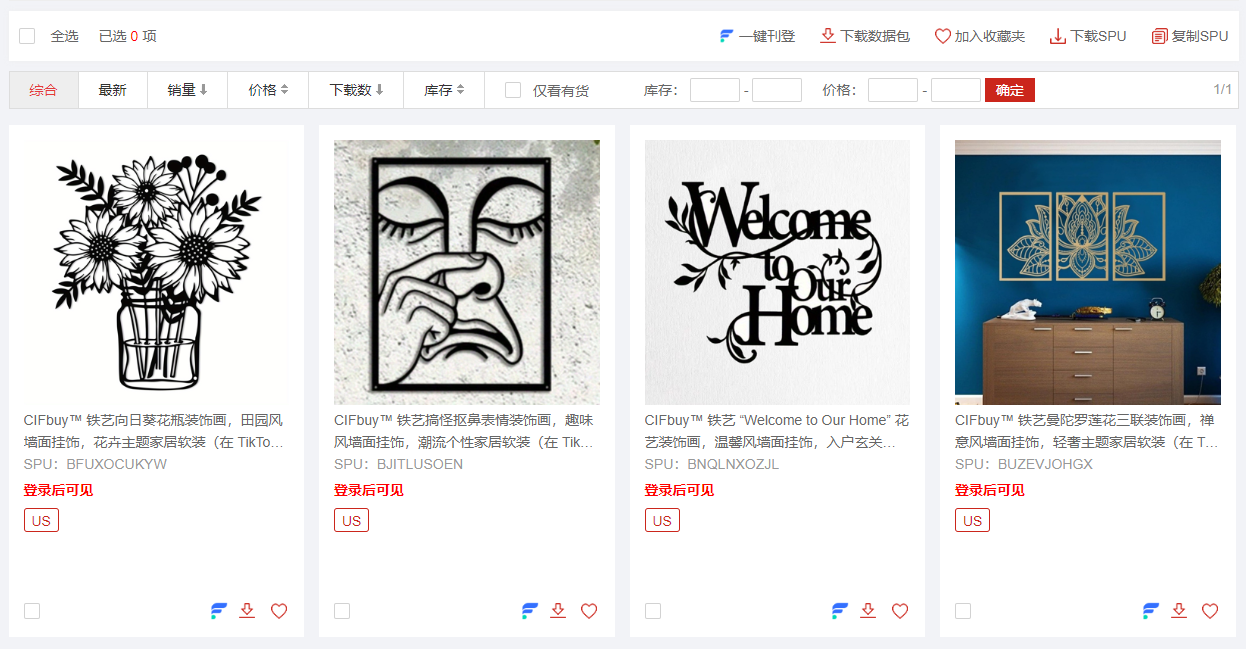Image resolution: width=1246 pixels, height=649 pixels.
Task: Click the 下载数据包 download icon at top
Action: (x=828, y=36)
